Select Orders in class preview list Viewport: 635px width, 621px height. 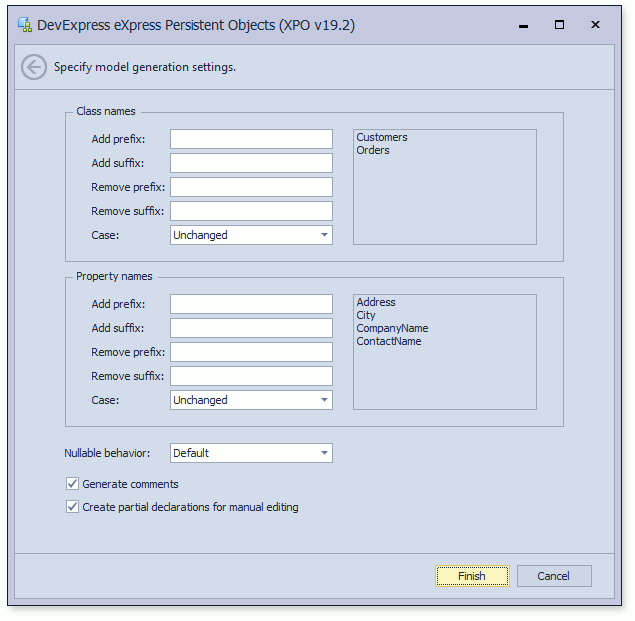point(373,150)
